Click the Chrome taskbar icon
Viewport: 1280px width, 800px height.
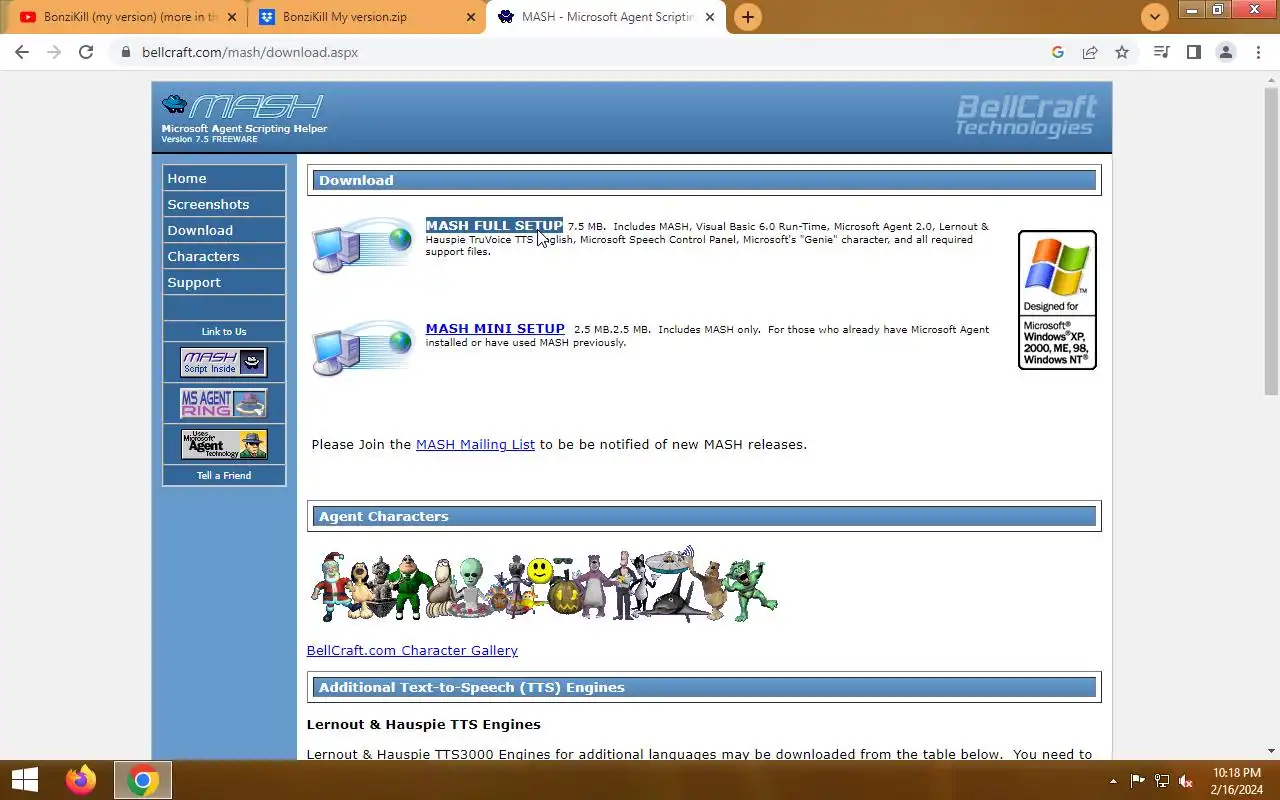coord(142,780)
